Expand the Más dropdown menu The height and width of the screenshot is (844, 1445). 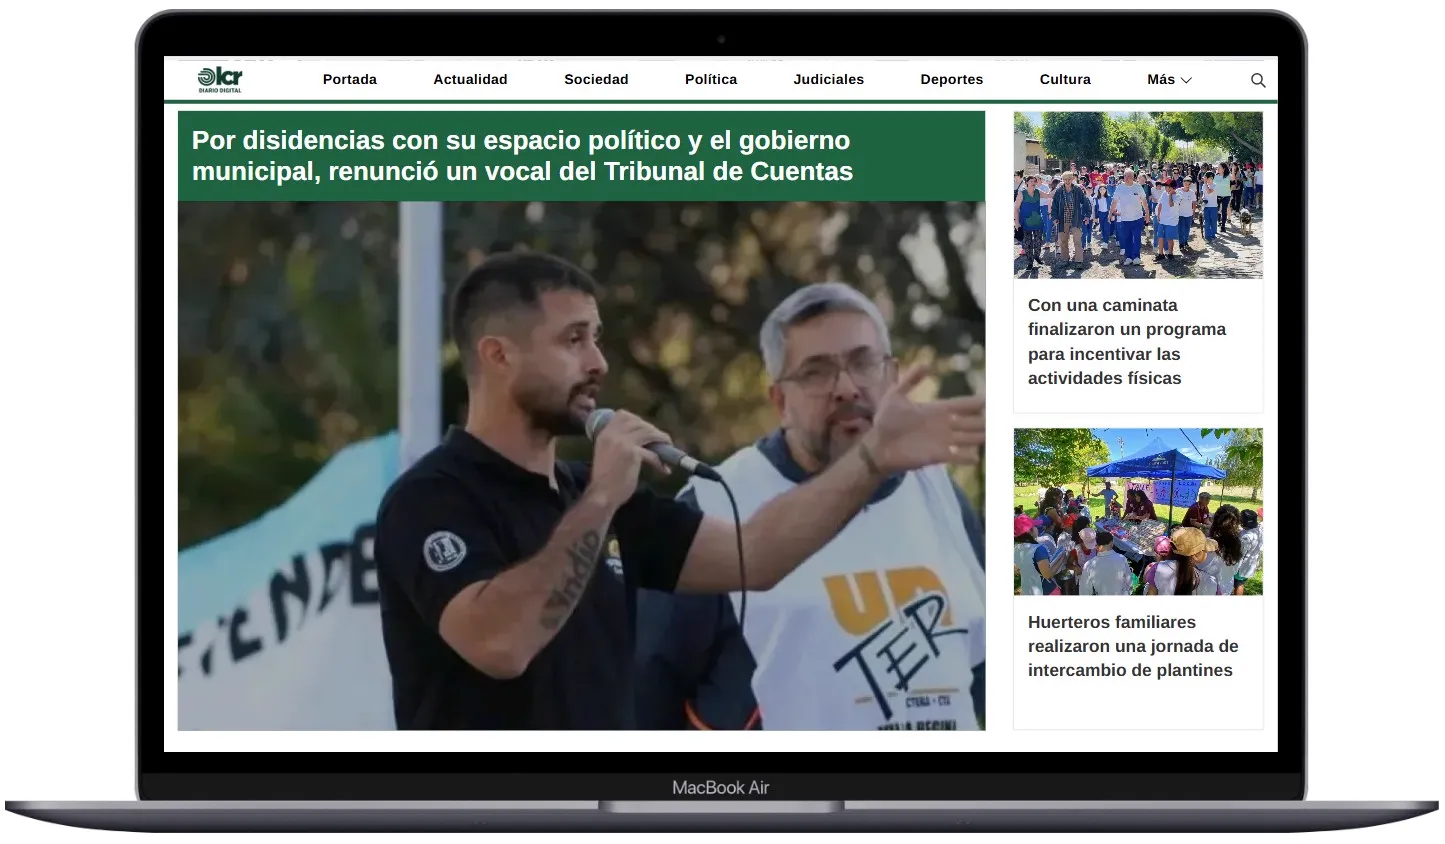click(x=1169, y=80)
